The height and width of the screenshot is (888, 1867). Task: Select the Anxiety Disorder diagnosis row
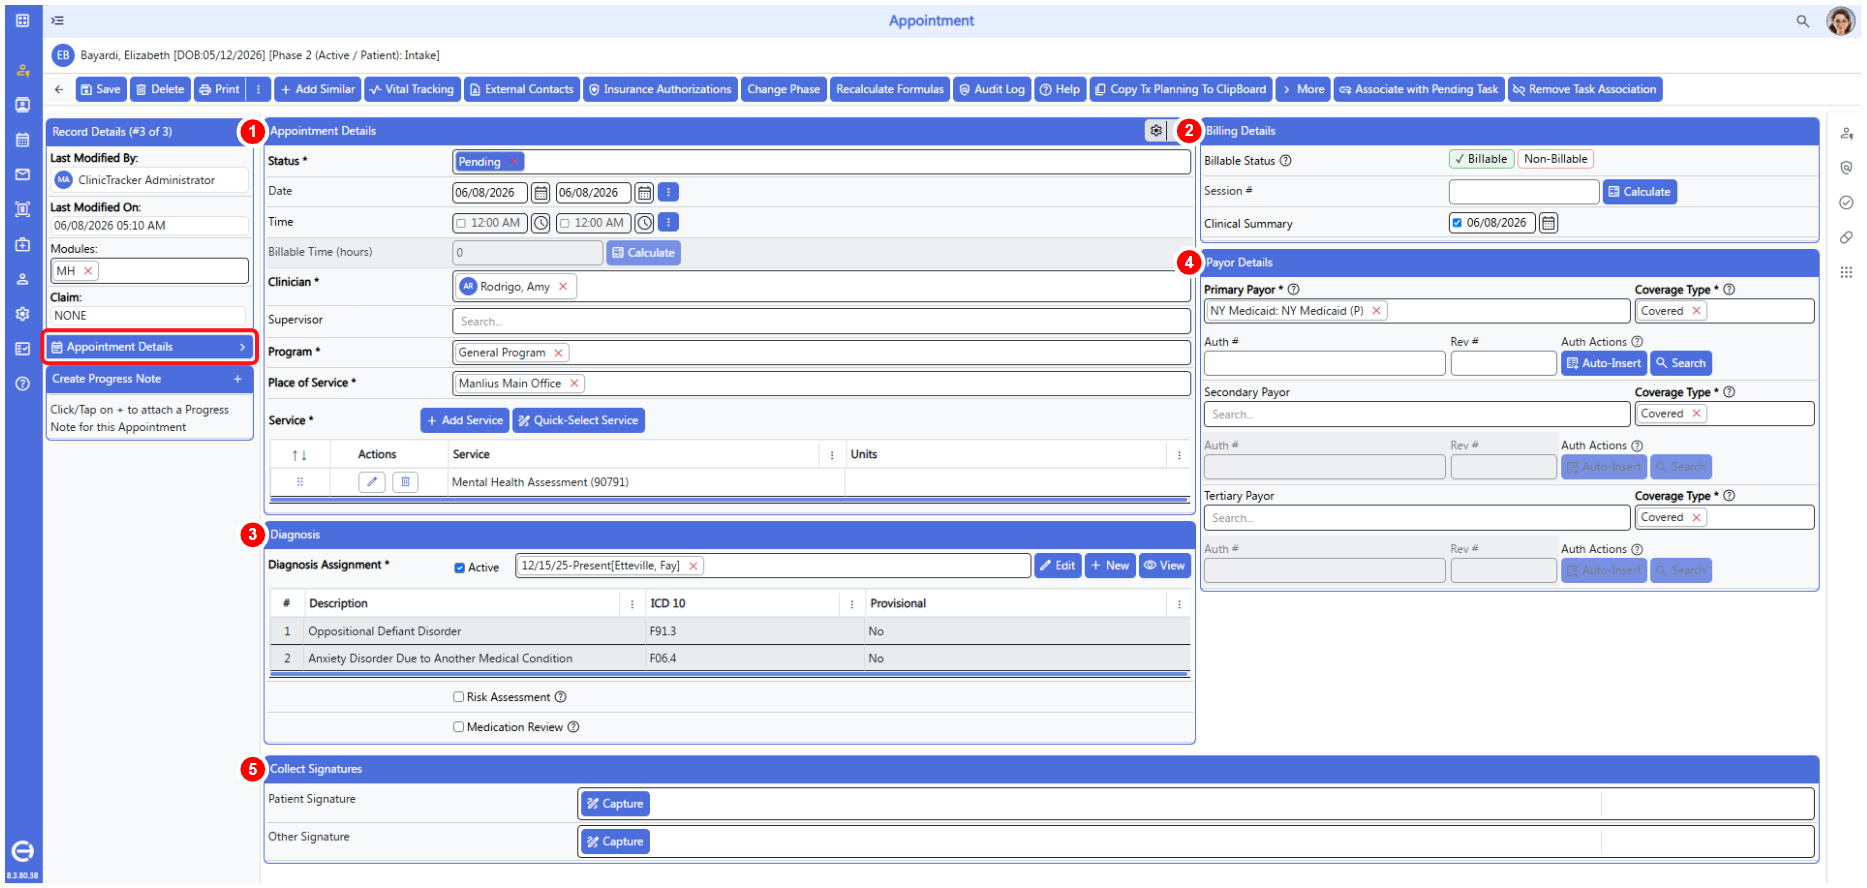pos(730,659)
